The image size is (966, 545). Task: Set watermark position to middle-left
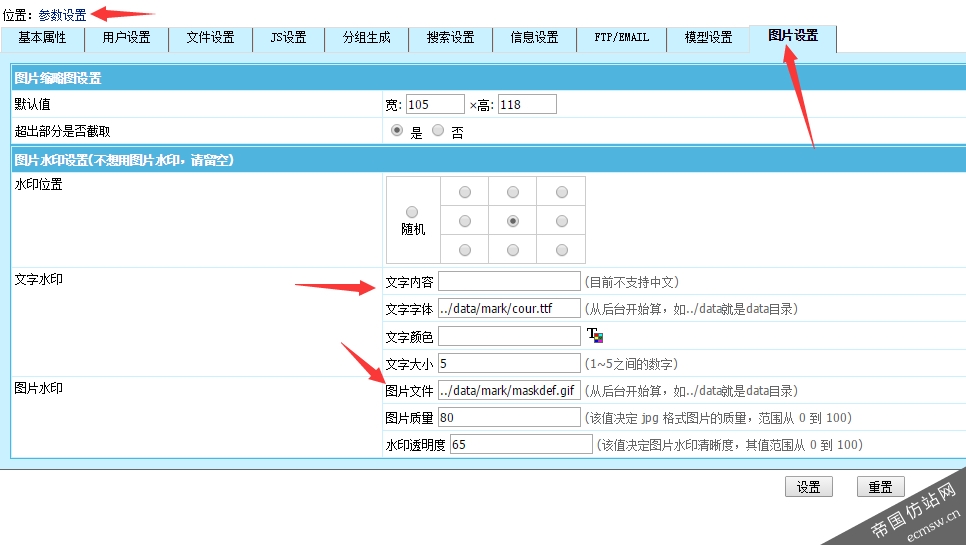point(465,221)
